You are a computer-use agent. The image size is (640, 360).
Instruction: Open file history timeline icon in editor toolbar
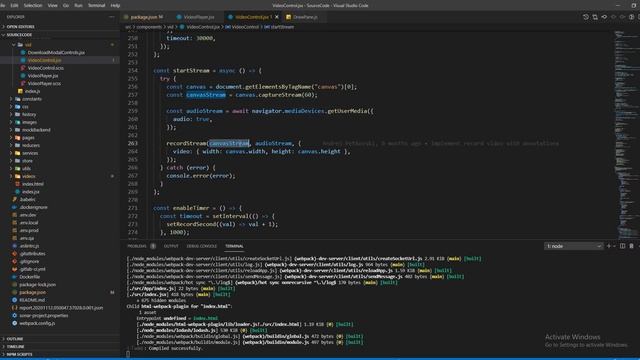click(586, 17)
